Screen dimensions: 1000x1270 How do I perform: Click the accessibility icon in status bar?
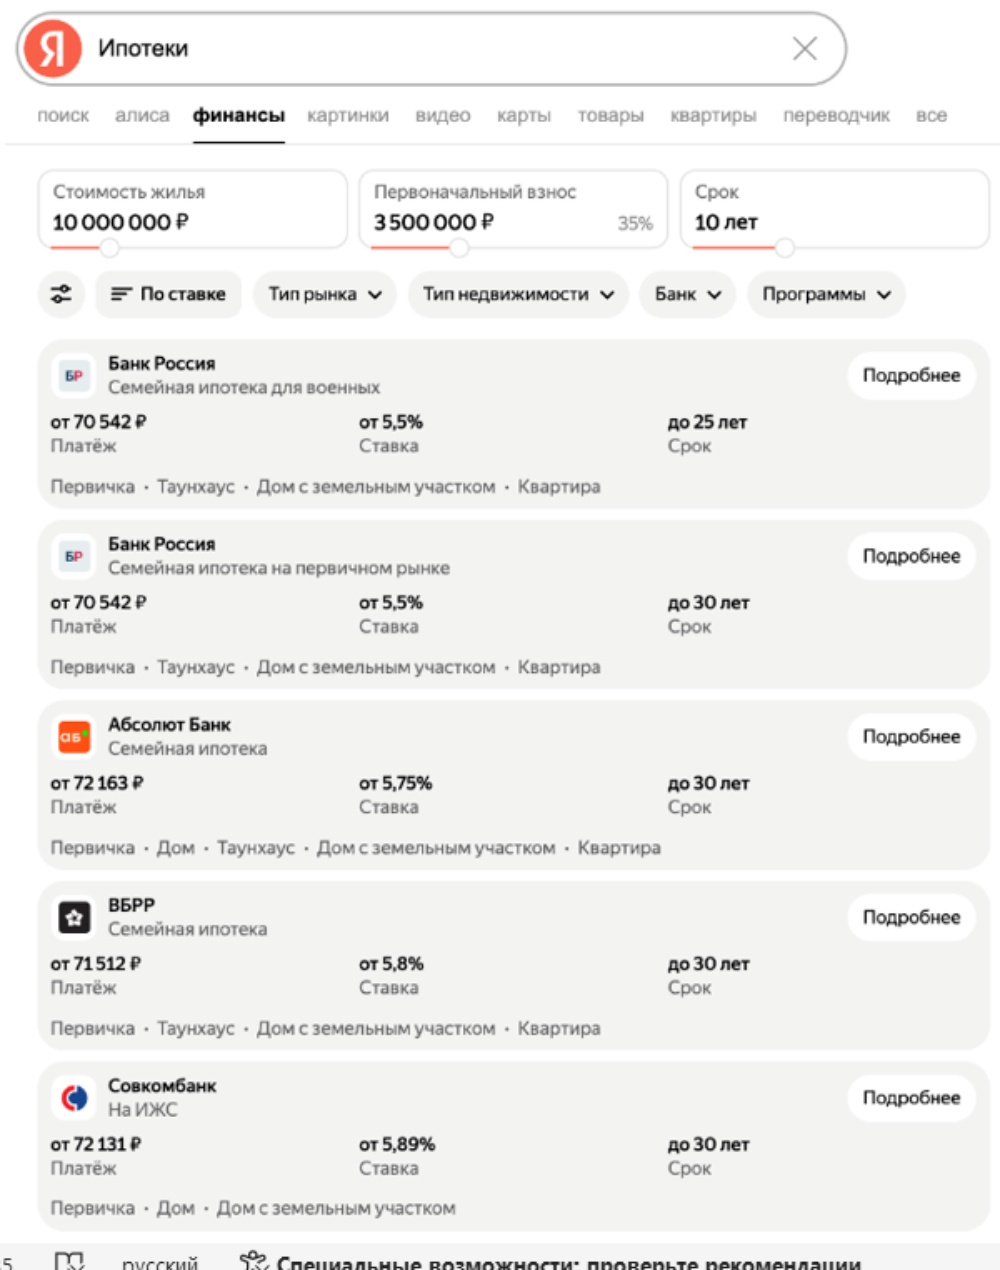(x=254, y=1261)
